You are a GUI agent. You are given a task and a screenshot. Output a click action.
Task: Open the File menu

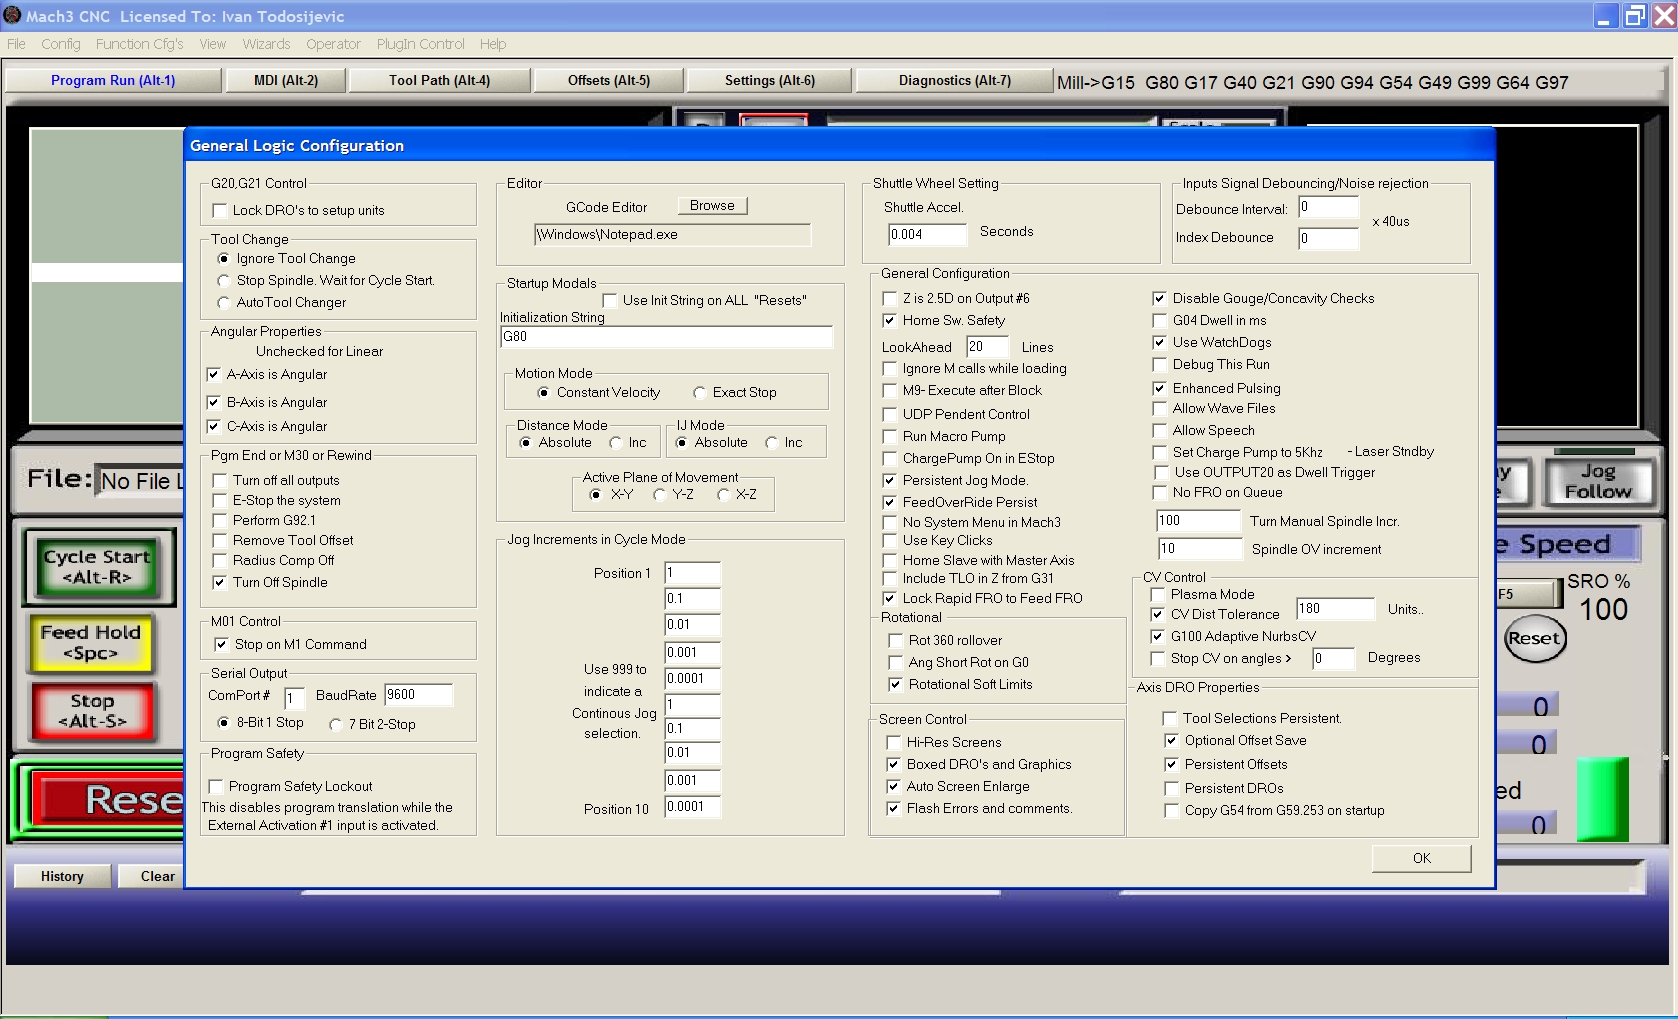click(x=16, y=44)
